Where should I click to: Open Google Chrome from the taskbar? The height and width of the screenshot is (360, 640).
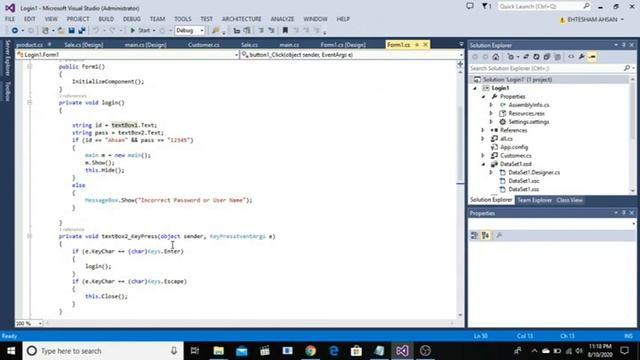(x=311, y=351)
